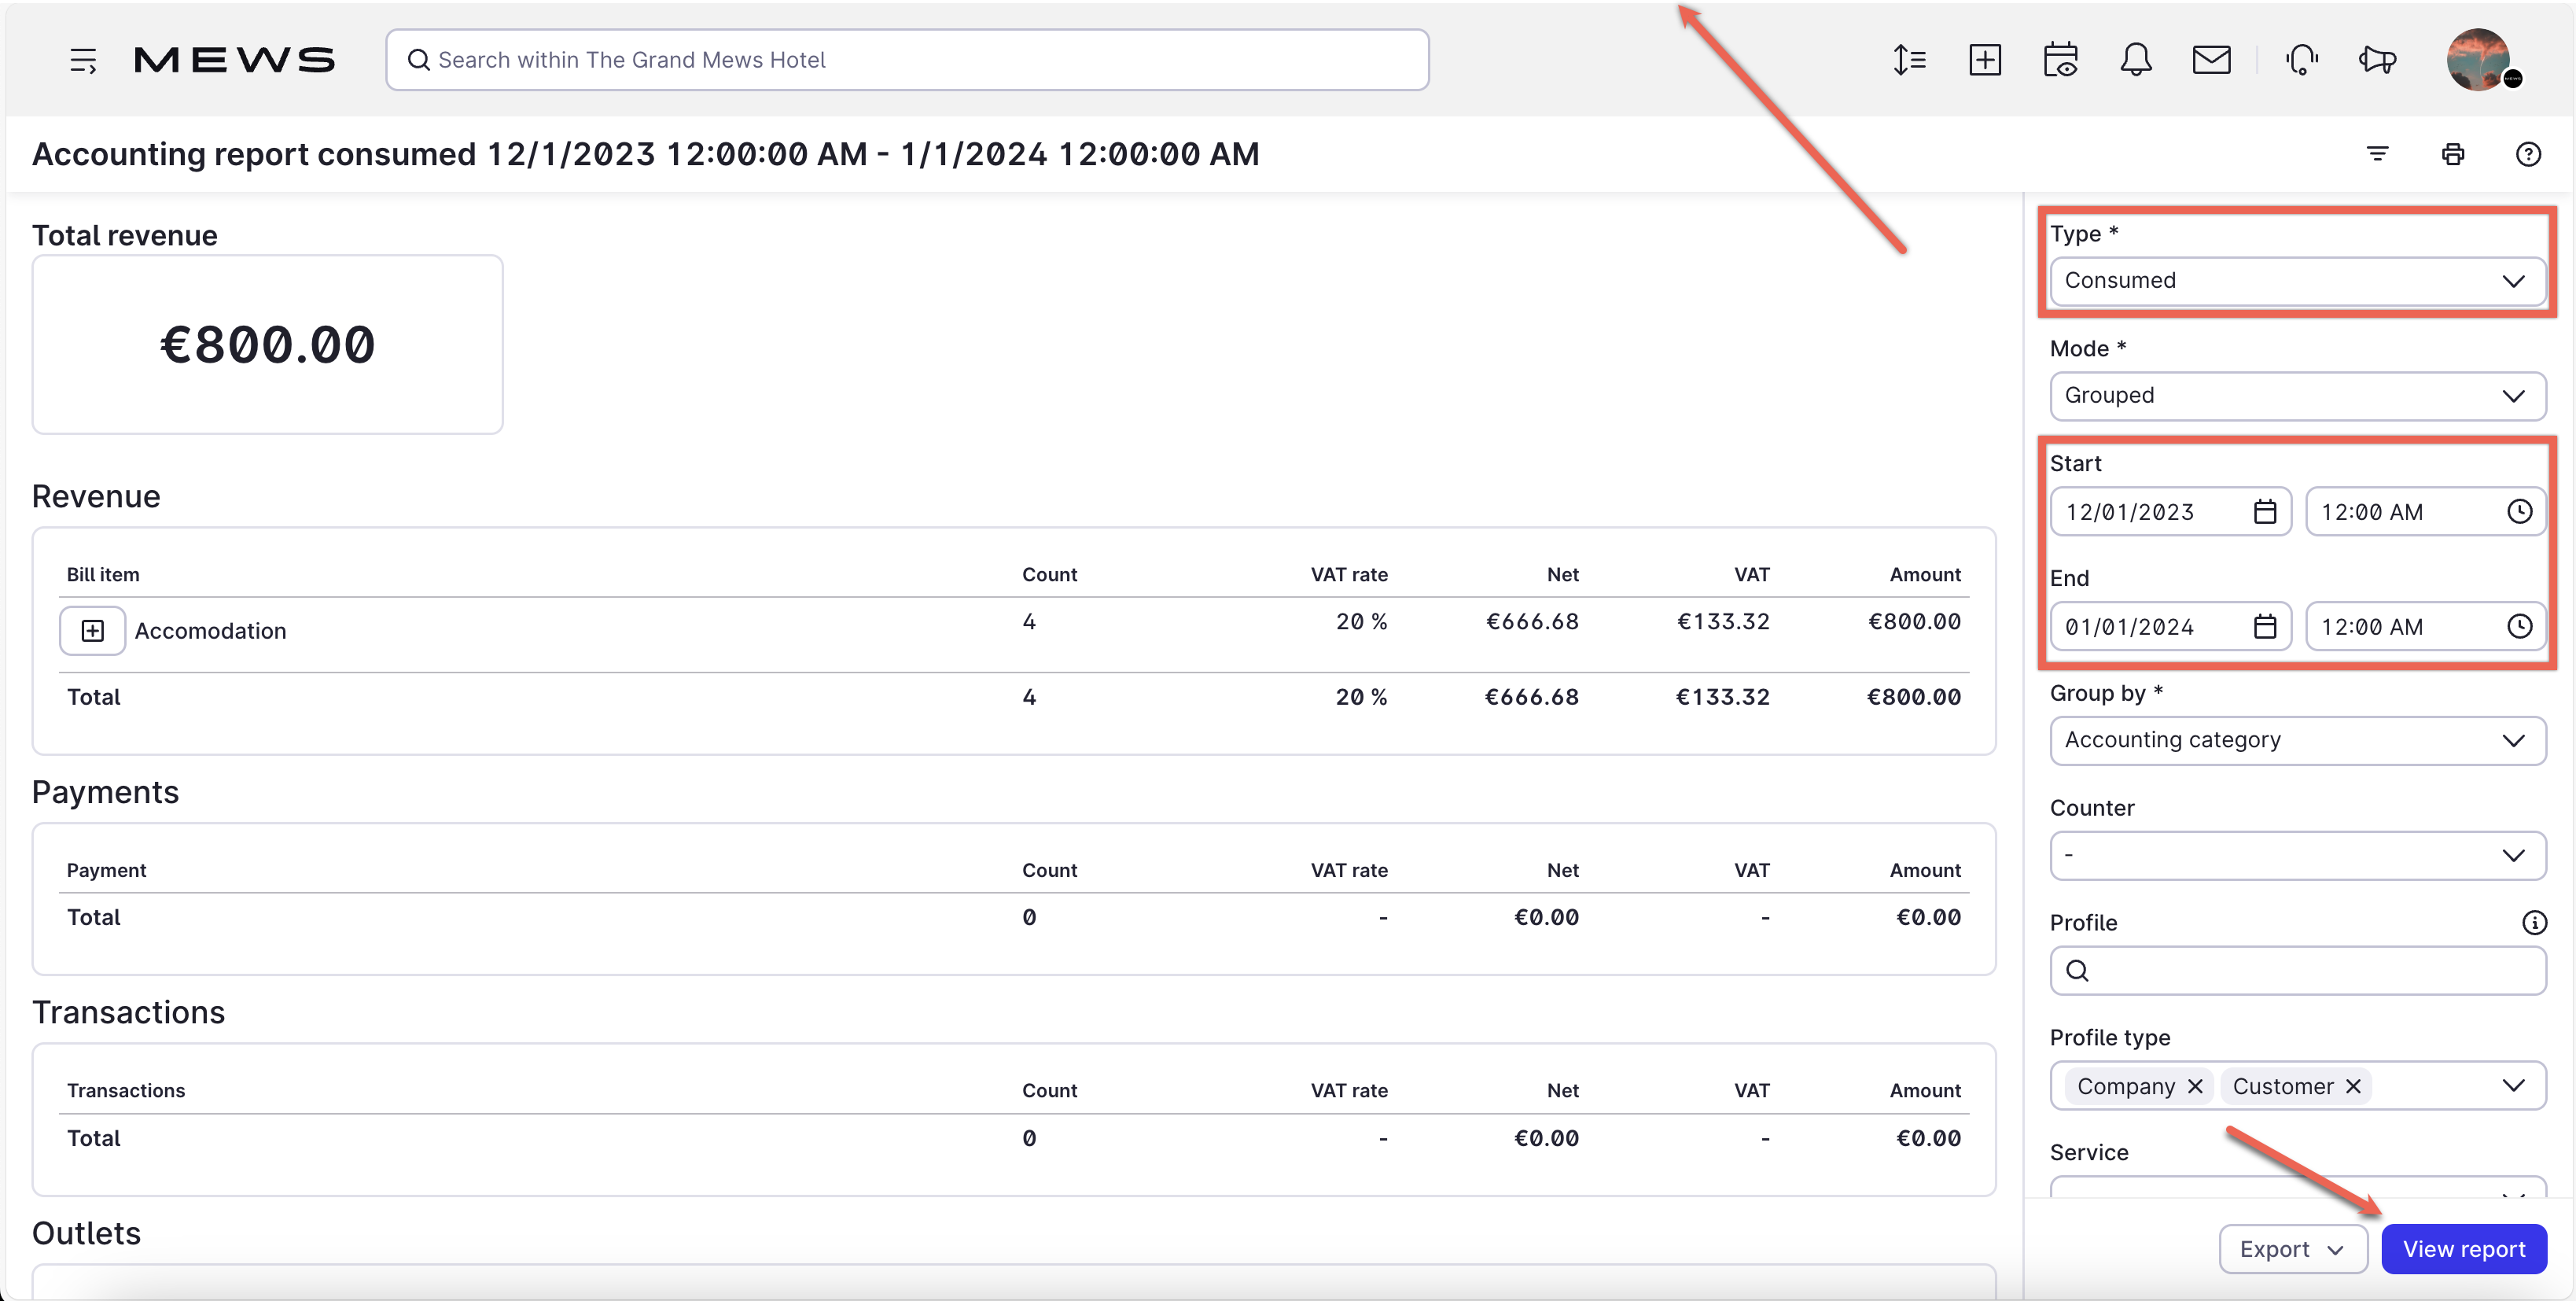Remove the Company profile type tag
The image size is (2576, 1301).
point(2195,1087)
